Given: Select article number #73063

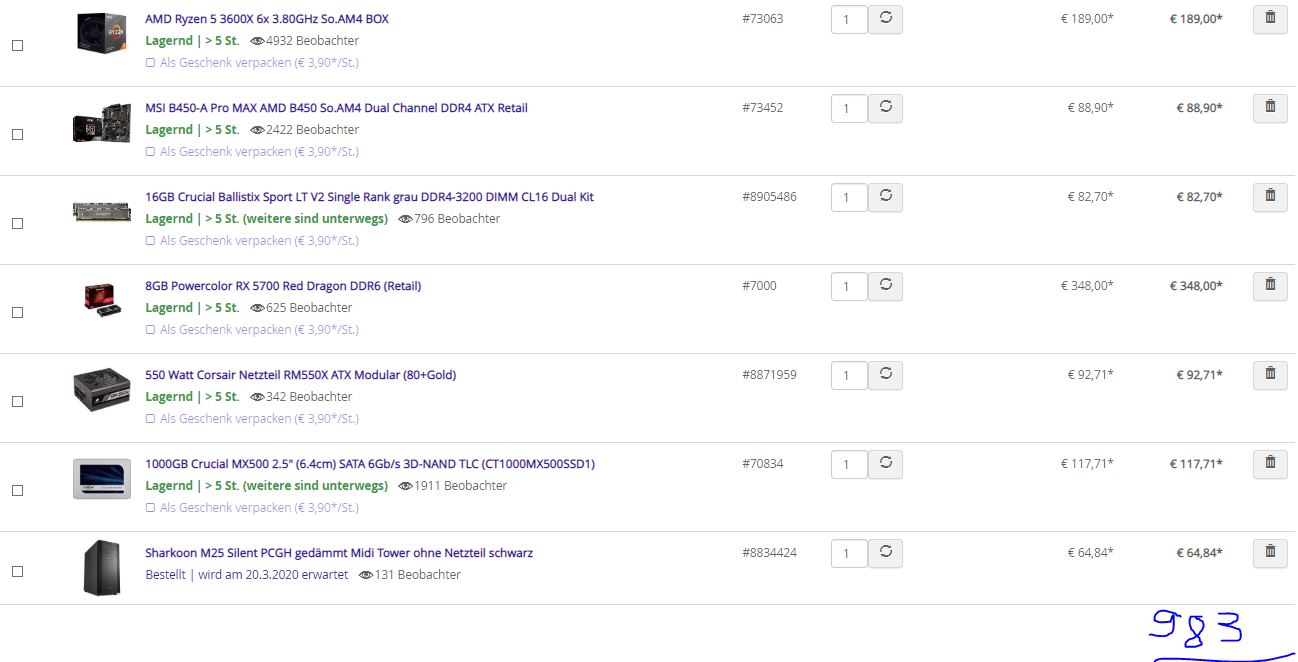Looking at the screenshot, I should click(x=763, y=19).
